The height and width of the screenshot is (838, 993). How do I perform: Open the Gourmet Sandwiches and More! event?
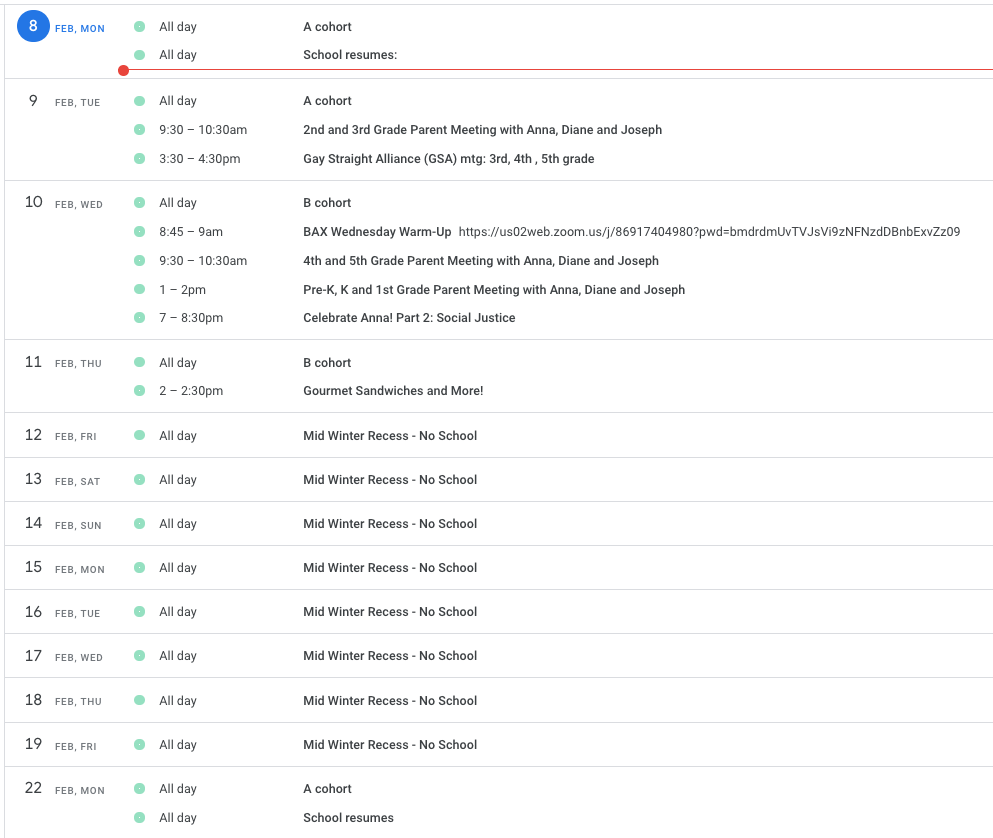pyautogui.click(x=393, y=391)
